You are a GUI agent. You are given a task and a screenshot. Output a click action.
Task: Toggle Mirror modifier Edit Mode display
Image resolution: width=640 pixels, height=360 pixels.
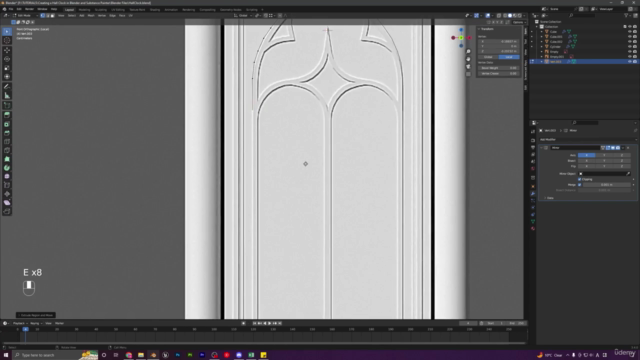pos(608,148)
